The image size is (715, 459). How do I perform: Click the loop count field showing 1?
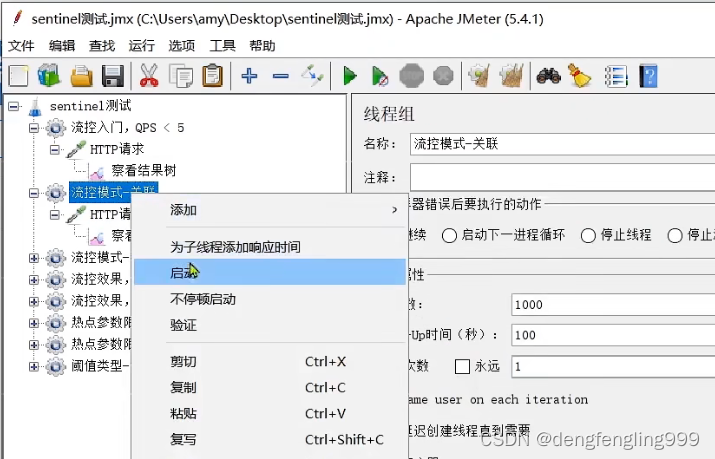point(613,366)
